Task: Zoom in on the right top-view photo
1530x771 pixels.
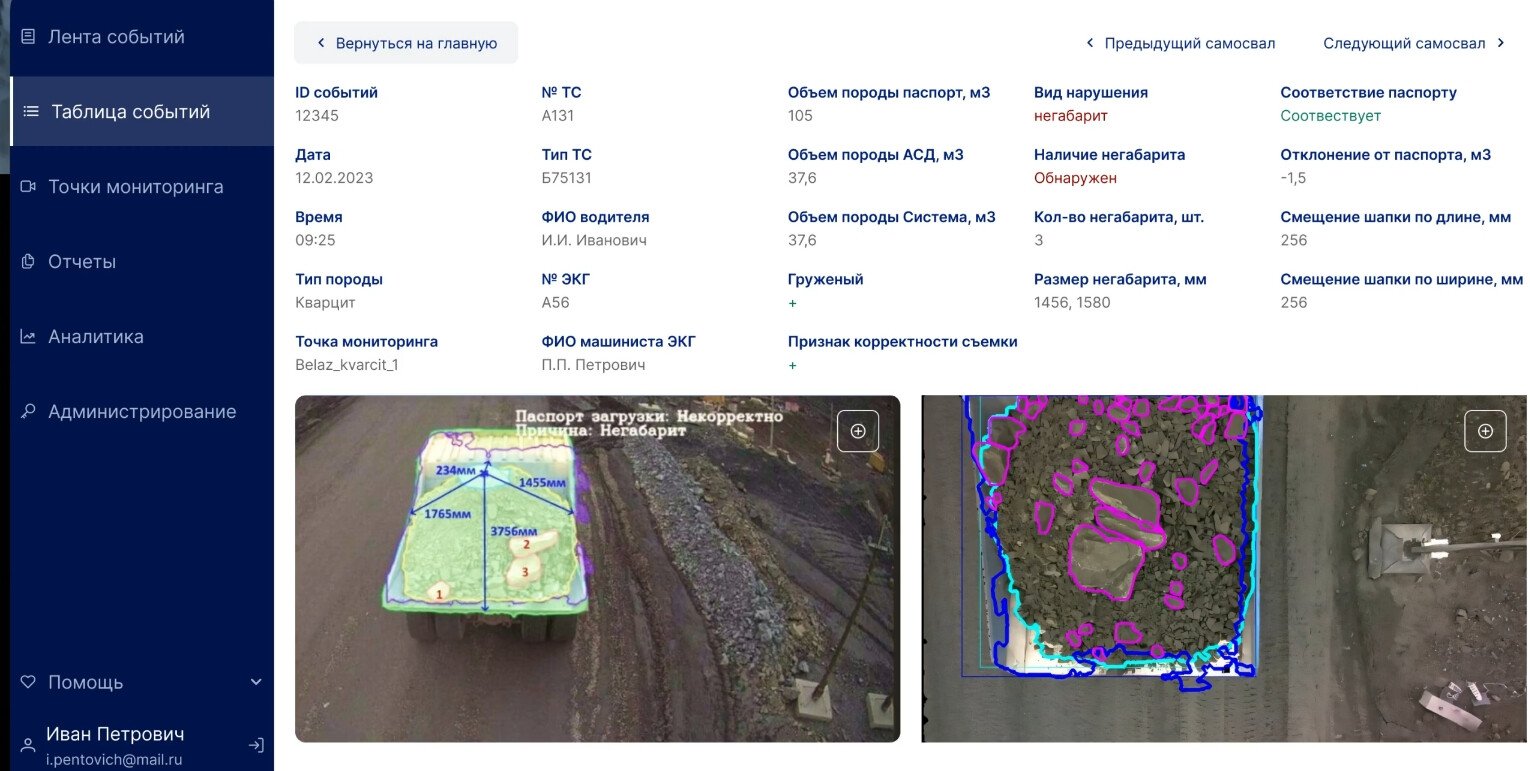Action: point(1485,431)
